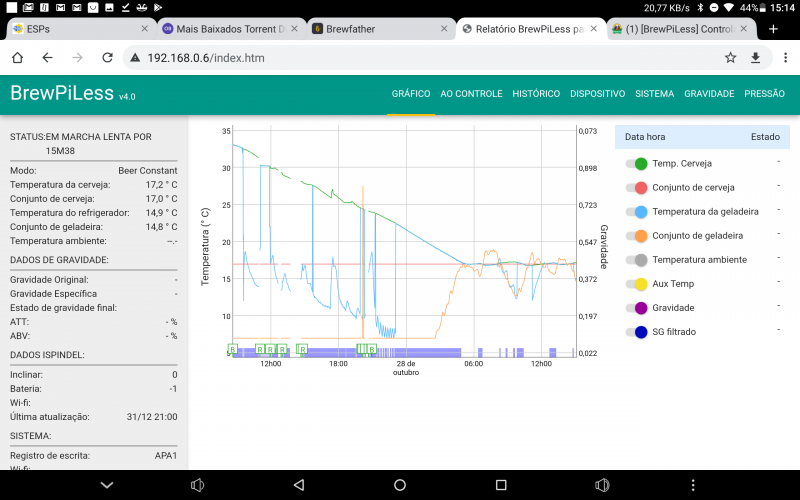The width and height of the screenshot is (800, 500).
Task: Toggle the SG filtrado series
Action: click(637, 332)
